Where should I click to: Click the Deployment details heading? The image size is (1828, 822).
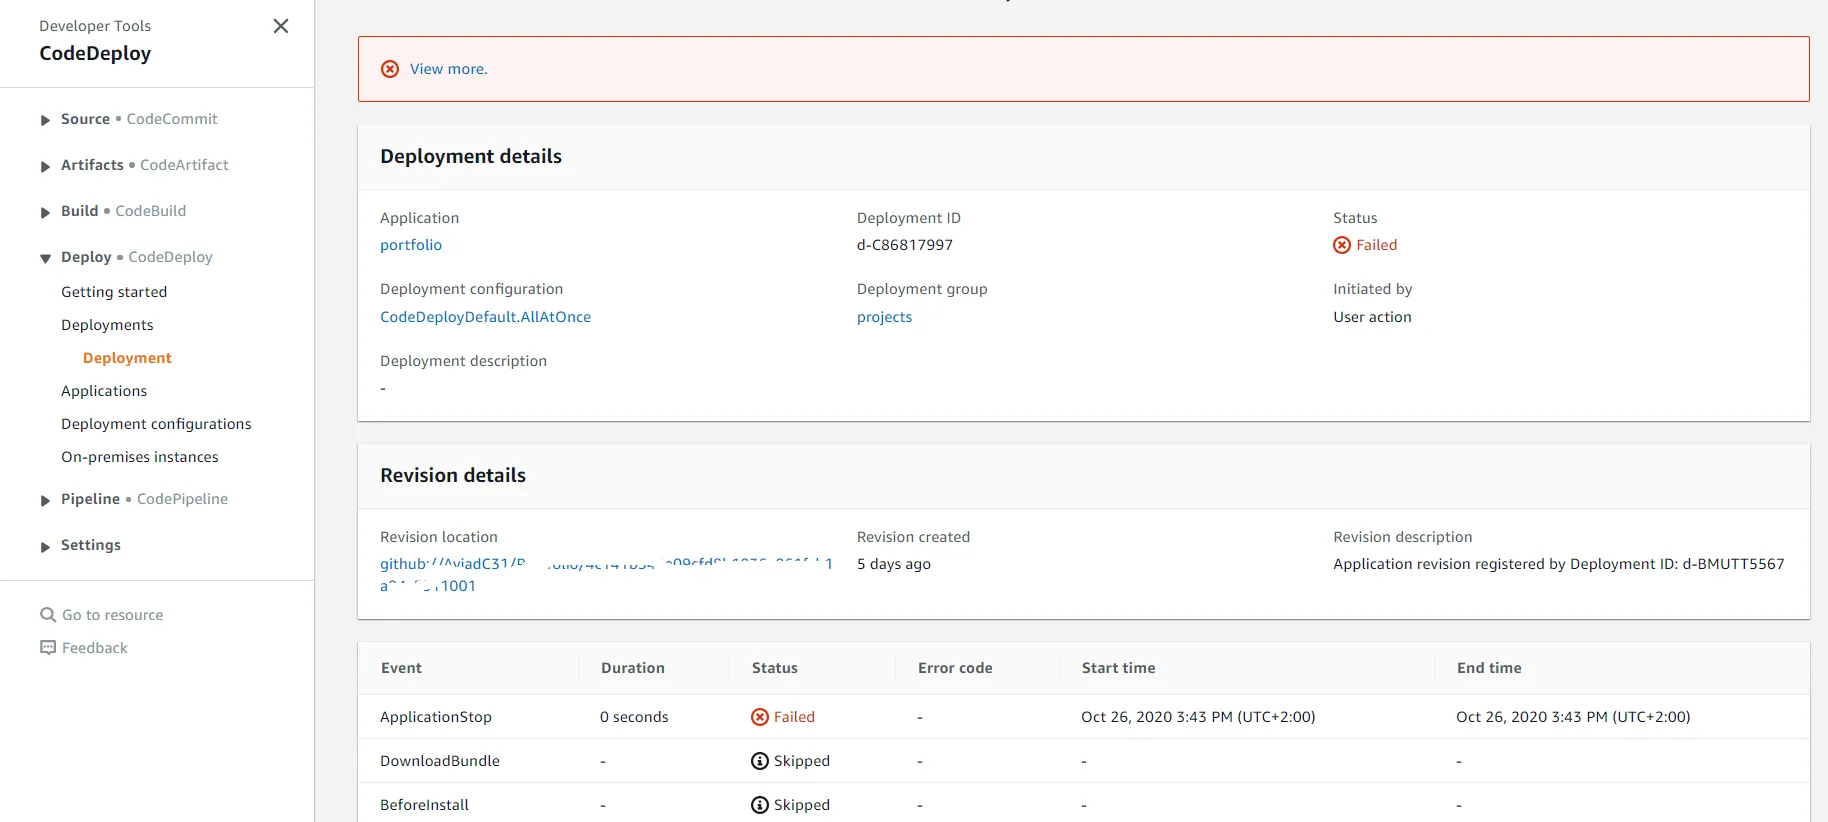(471, 157)
